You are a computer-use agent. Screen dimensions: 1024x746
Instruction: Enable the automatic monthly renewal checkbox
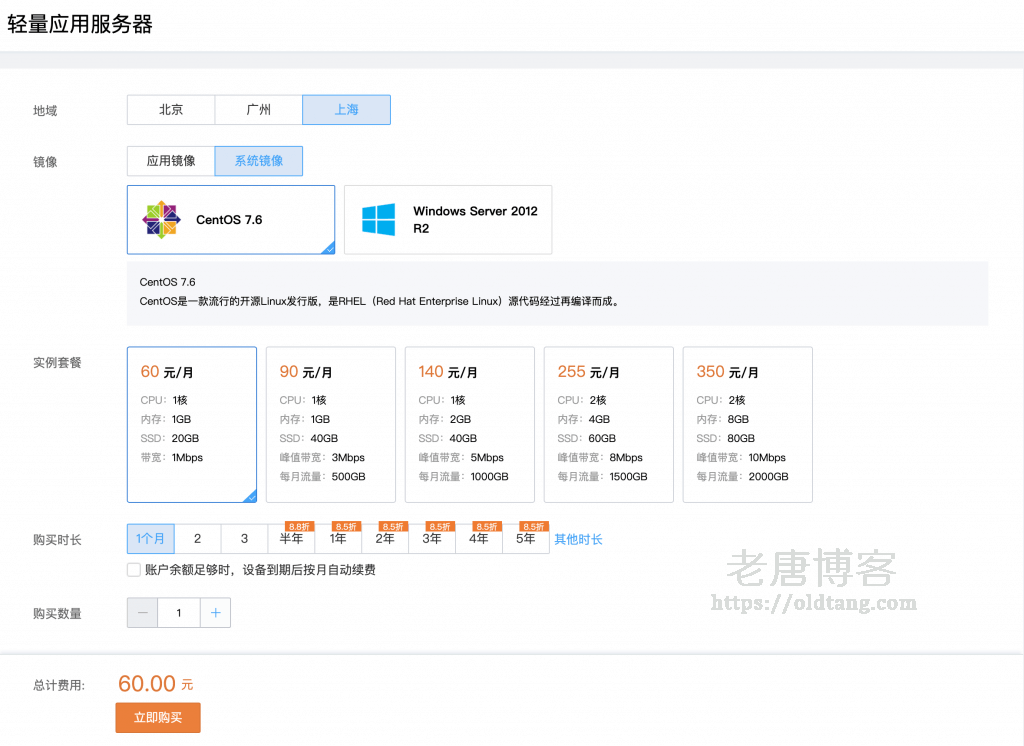point(133,569)
